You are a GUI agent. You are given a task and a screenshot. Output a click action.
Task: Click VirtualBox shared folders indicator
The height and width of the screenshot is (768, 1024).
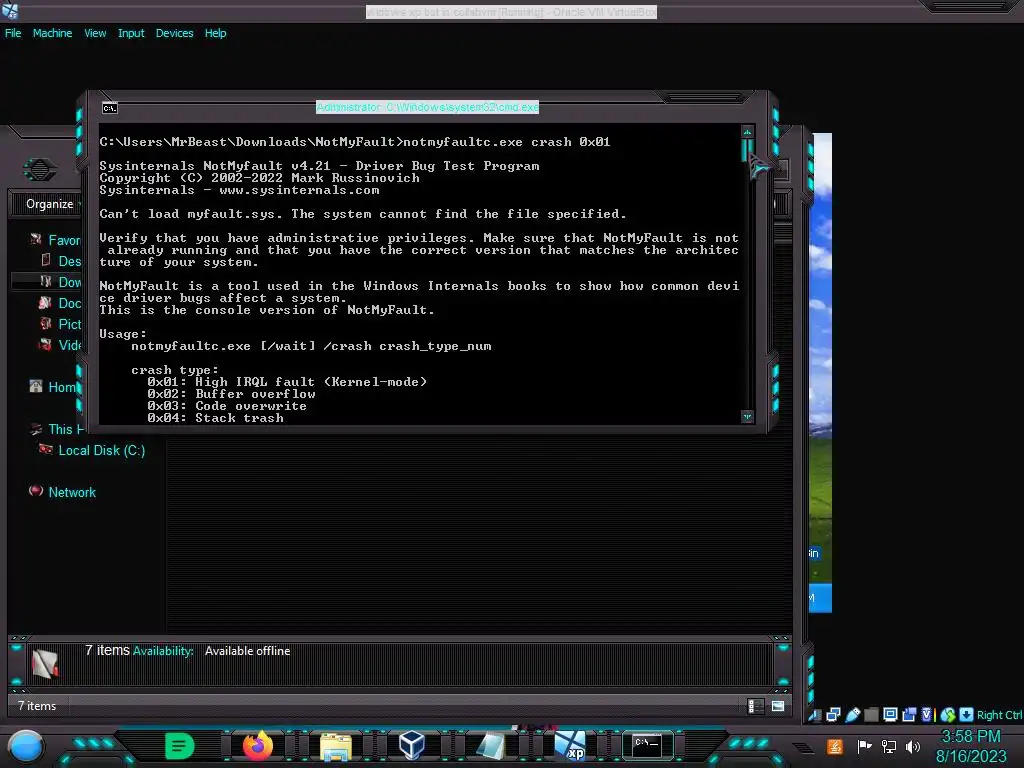[871, 715]
